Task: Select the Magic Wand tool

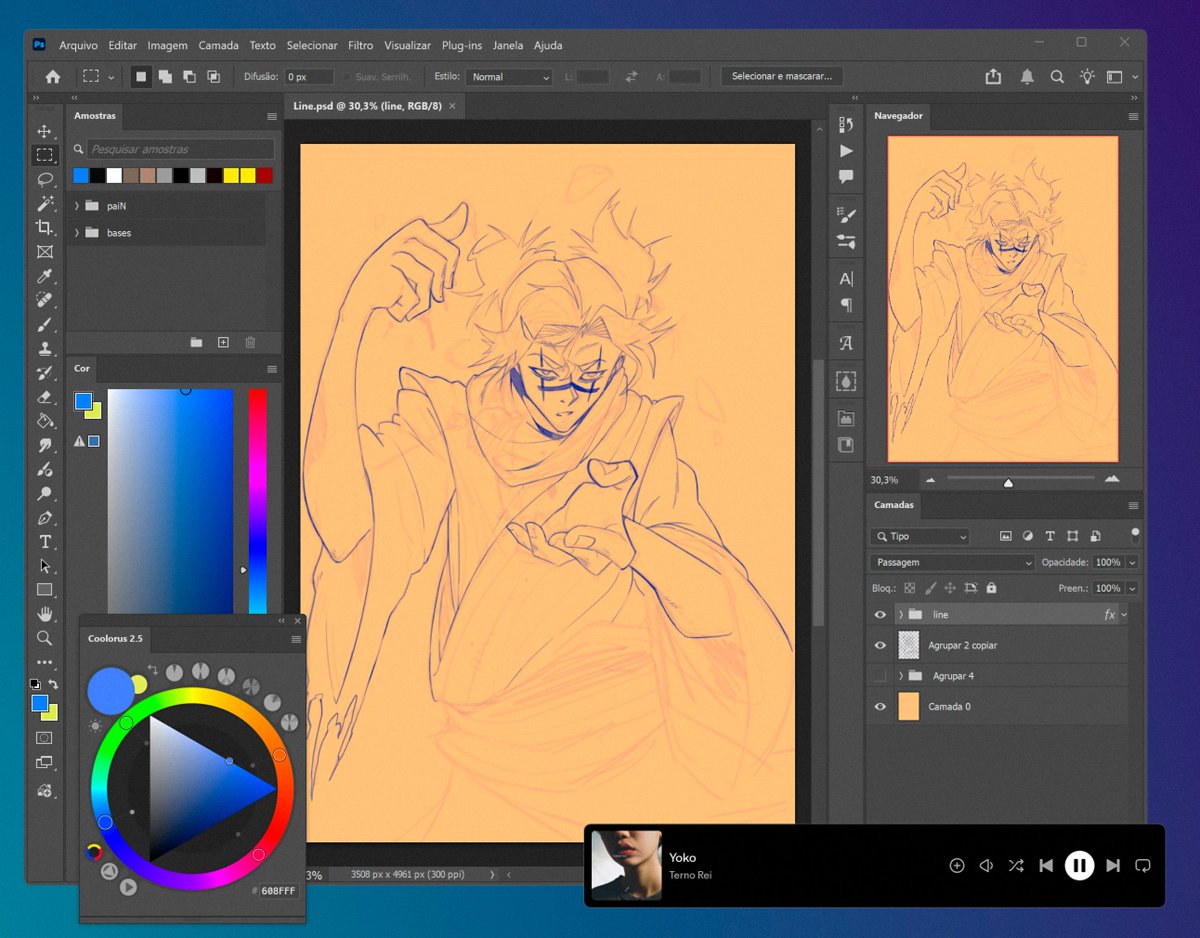Action: coord(45,203)
